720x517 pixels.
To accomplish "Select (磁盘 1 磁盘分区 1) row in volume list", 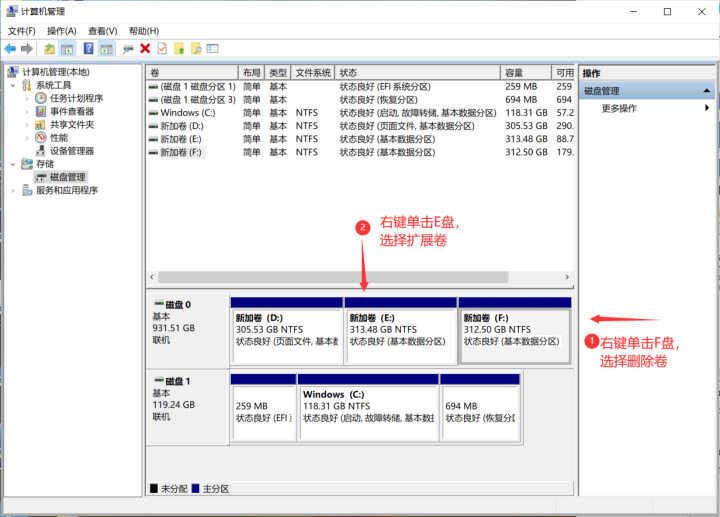I will click(360, 87).
